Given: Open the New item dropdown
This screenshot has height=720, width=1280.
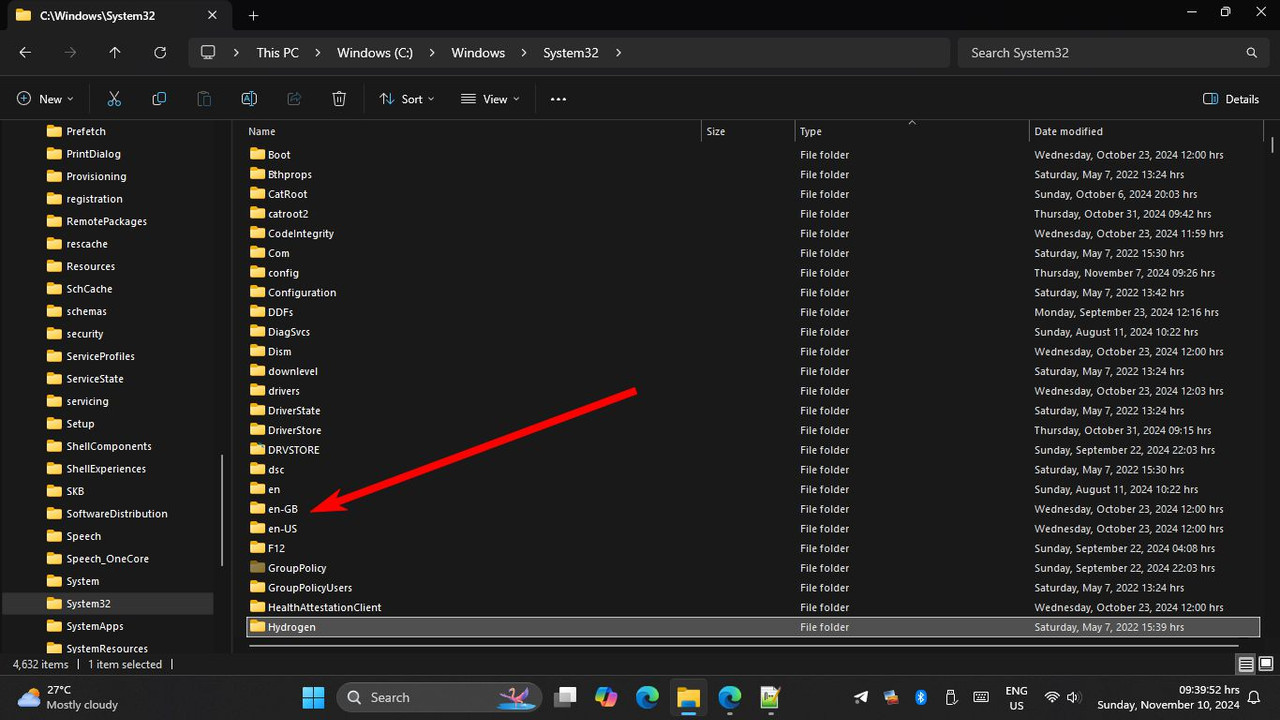Looking at the screenshot, I should pos(46,99).
